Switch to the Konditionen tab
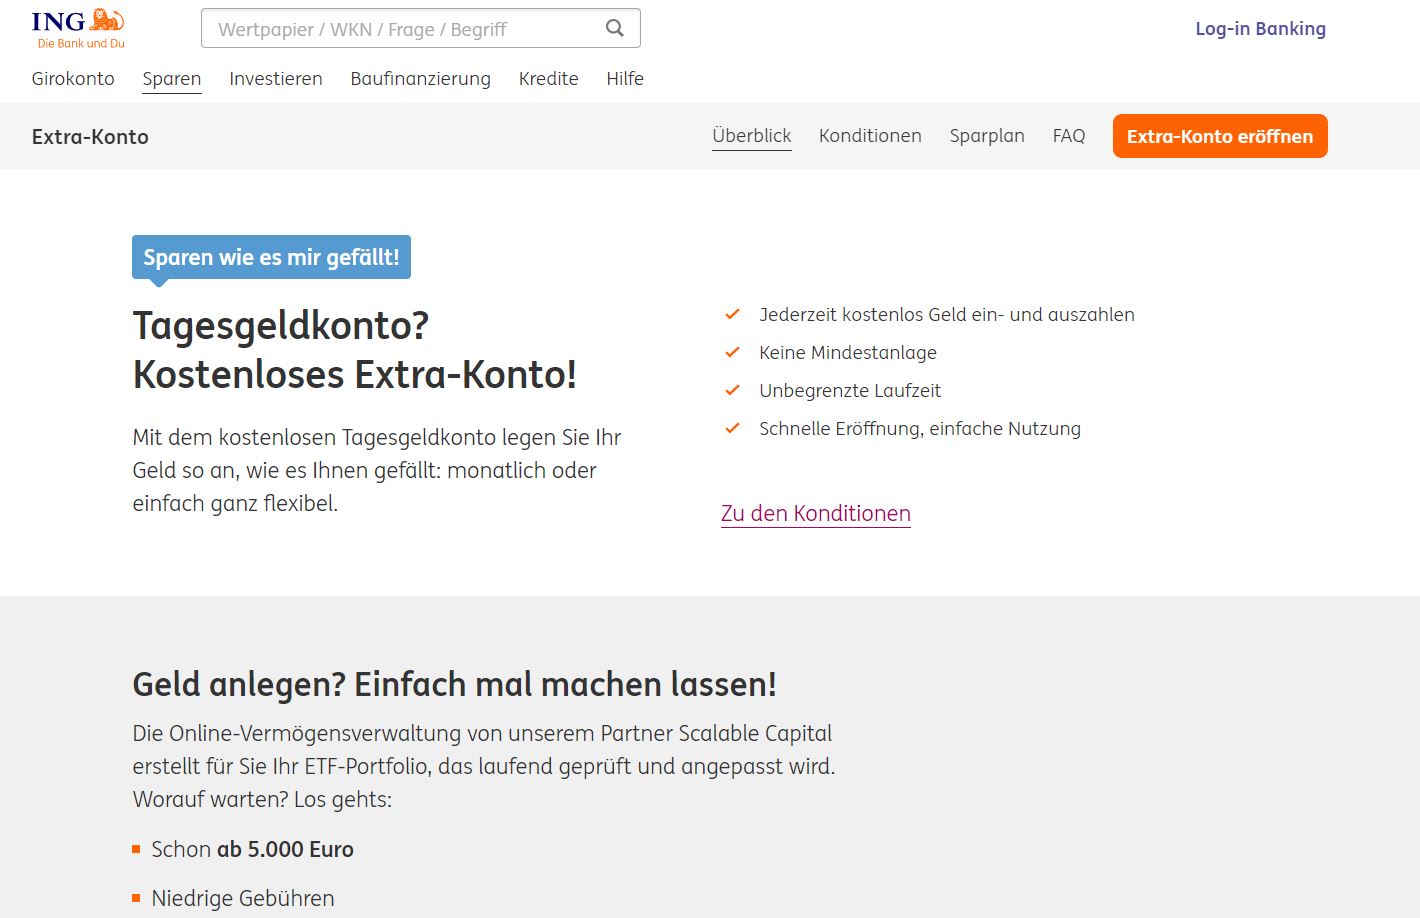1420x918 pixels. (x=870, y=136)
